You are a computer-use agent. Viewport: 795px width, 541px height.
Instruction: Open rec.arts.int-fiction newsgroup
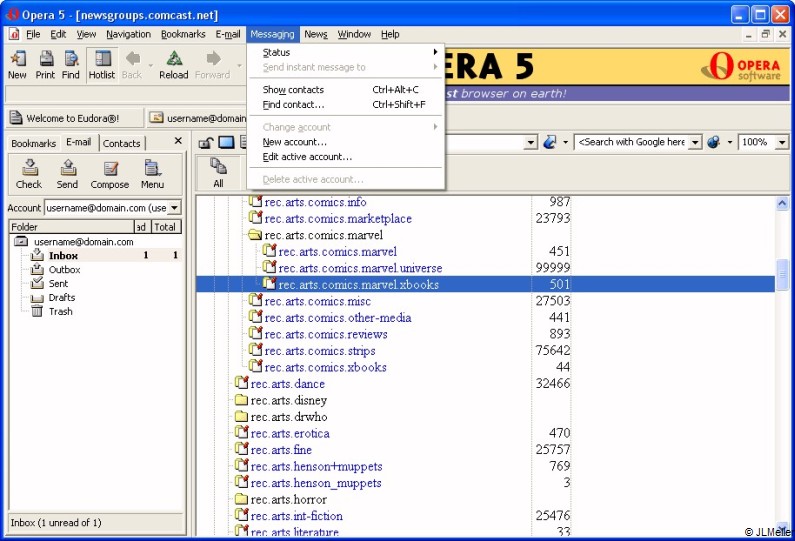coord(297,516)
